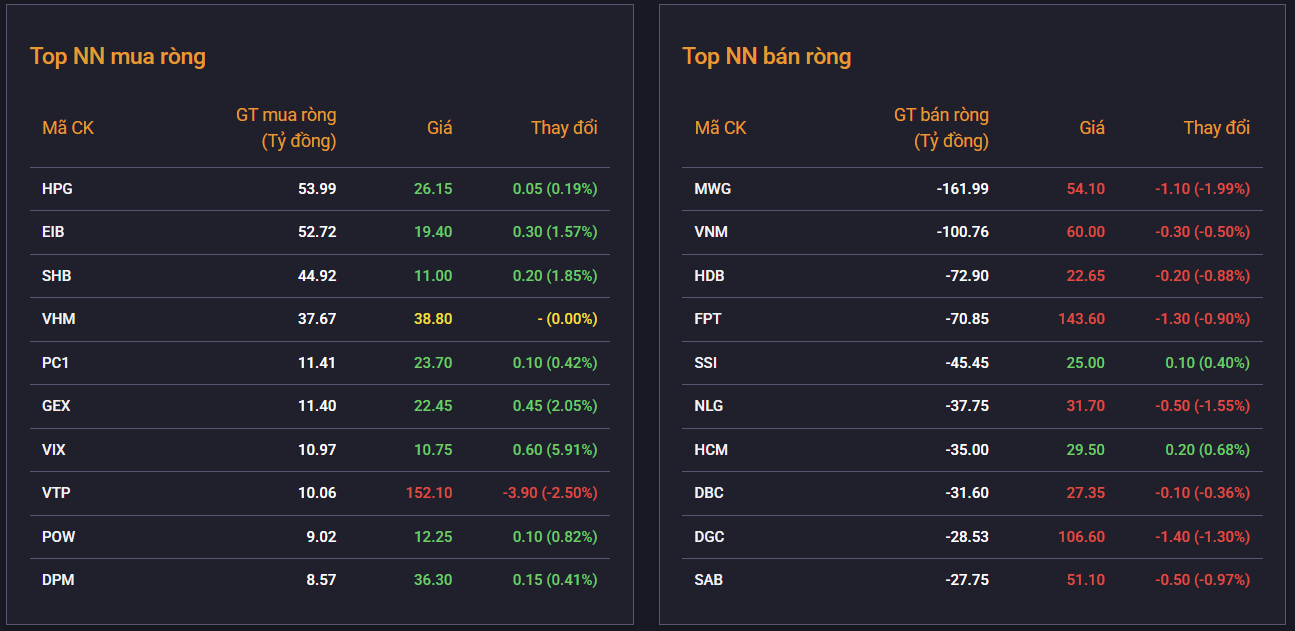Select the VNM stock code
This screenshot has height=631, width=1295.
coord(711,232)
